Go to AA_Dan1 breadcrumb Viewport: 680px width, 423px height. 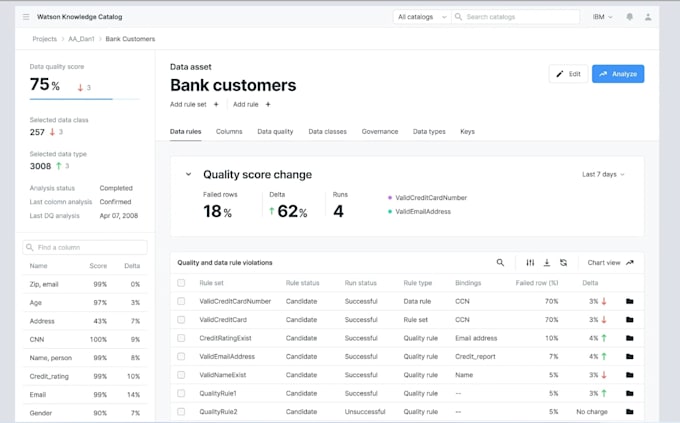click(x=81, y=39)
